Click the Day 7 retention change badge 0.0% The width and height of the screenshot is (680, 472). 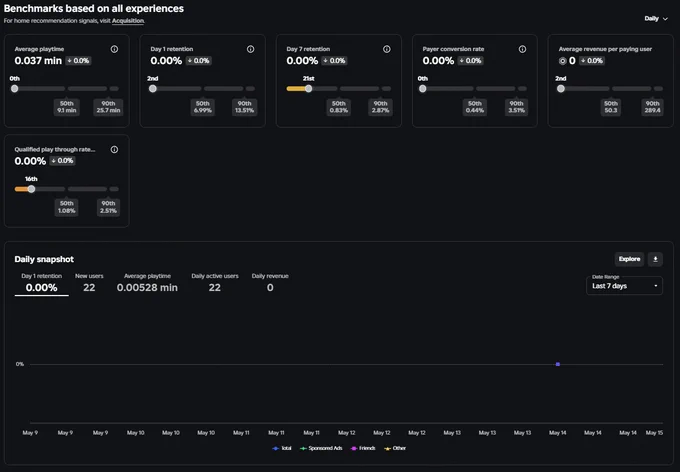point(334,61)
